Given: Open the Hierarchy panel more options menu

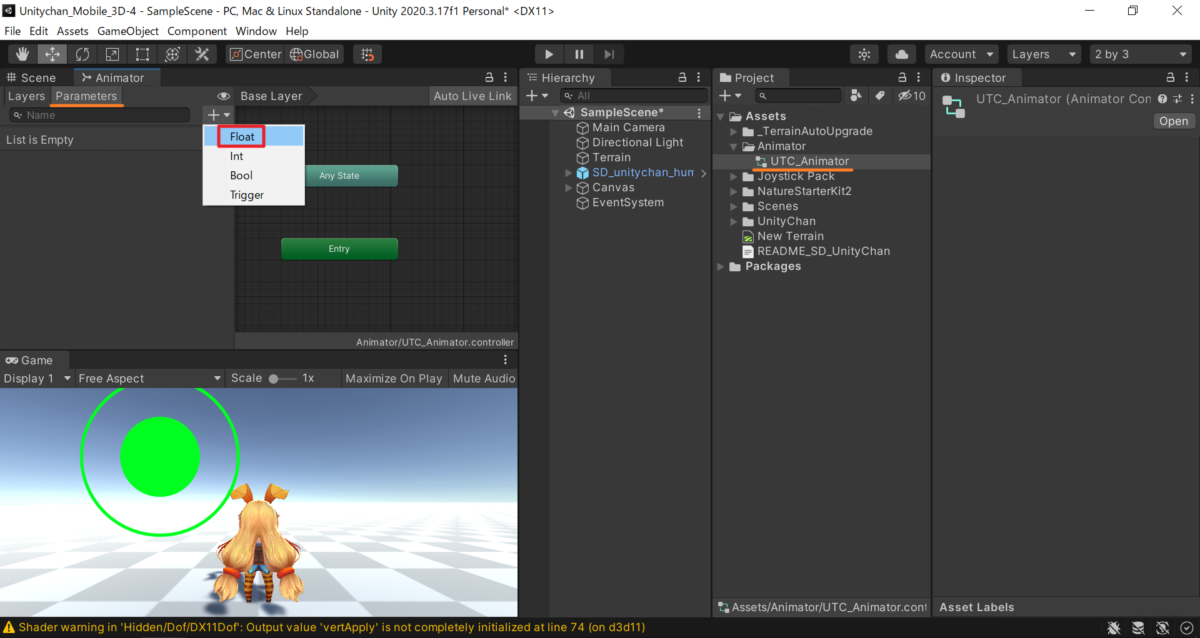Looking at the screenshot, I should [700, 77].
